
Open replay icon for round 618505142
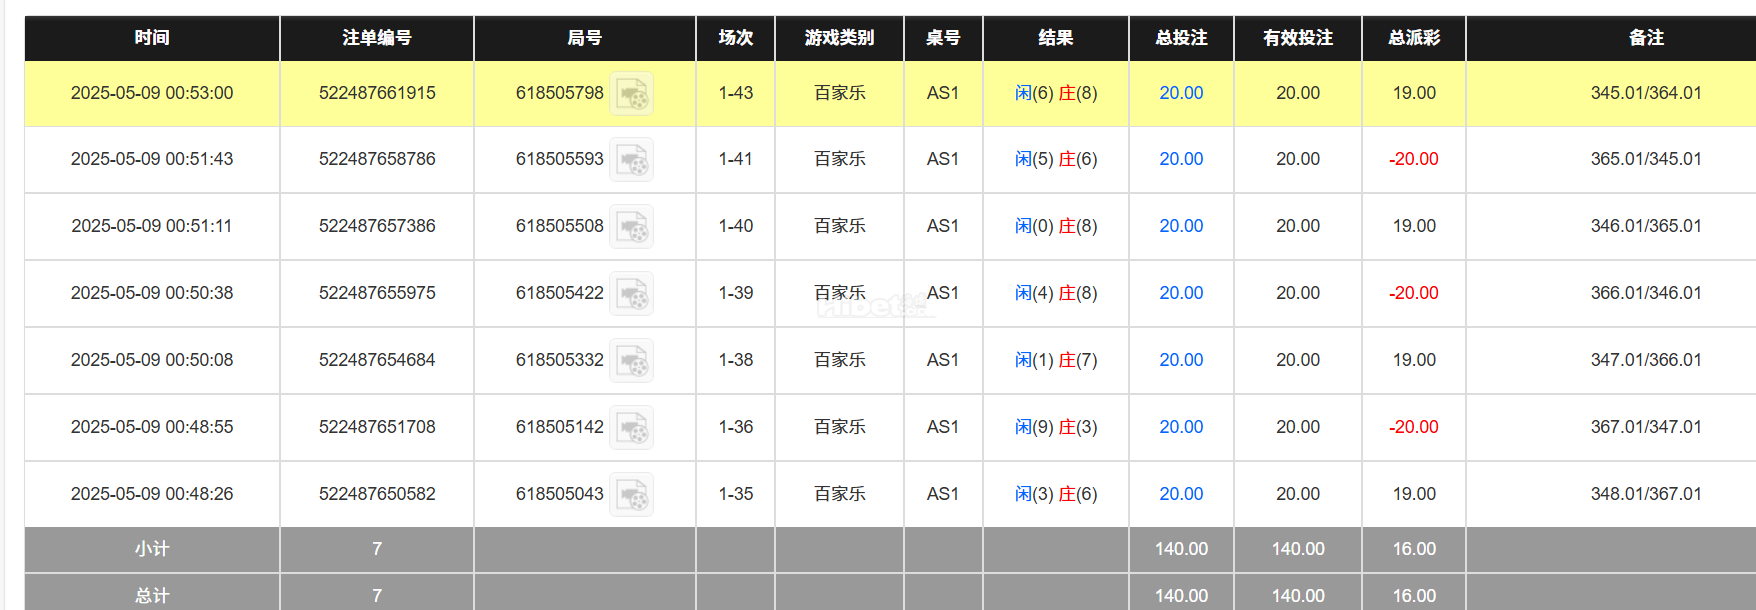[x=631, y=428]
